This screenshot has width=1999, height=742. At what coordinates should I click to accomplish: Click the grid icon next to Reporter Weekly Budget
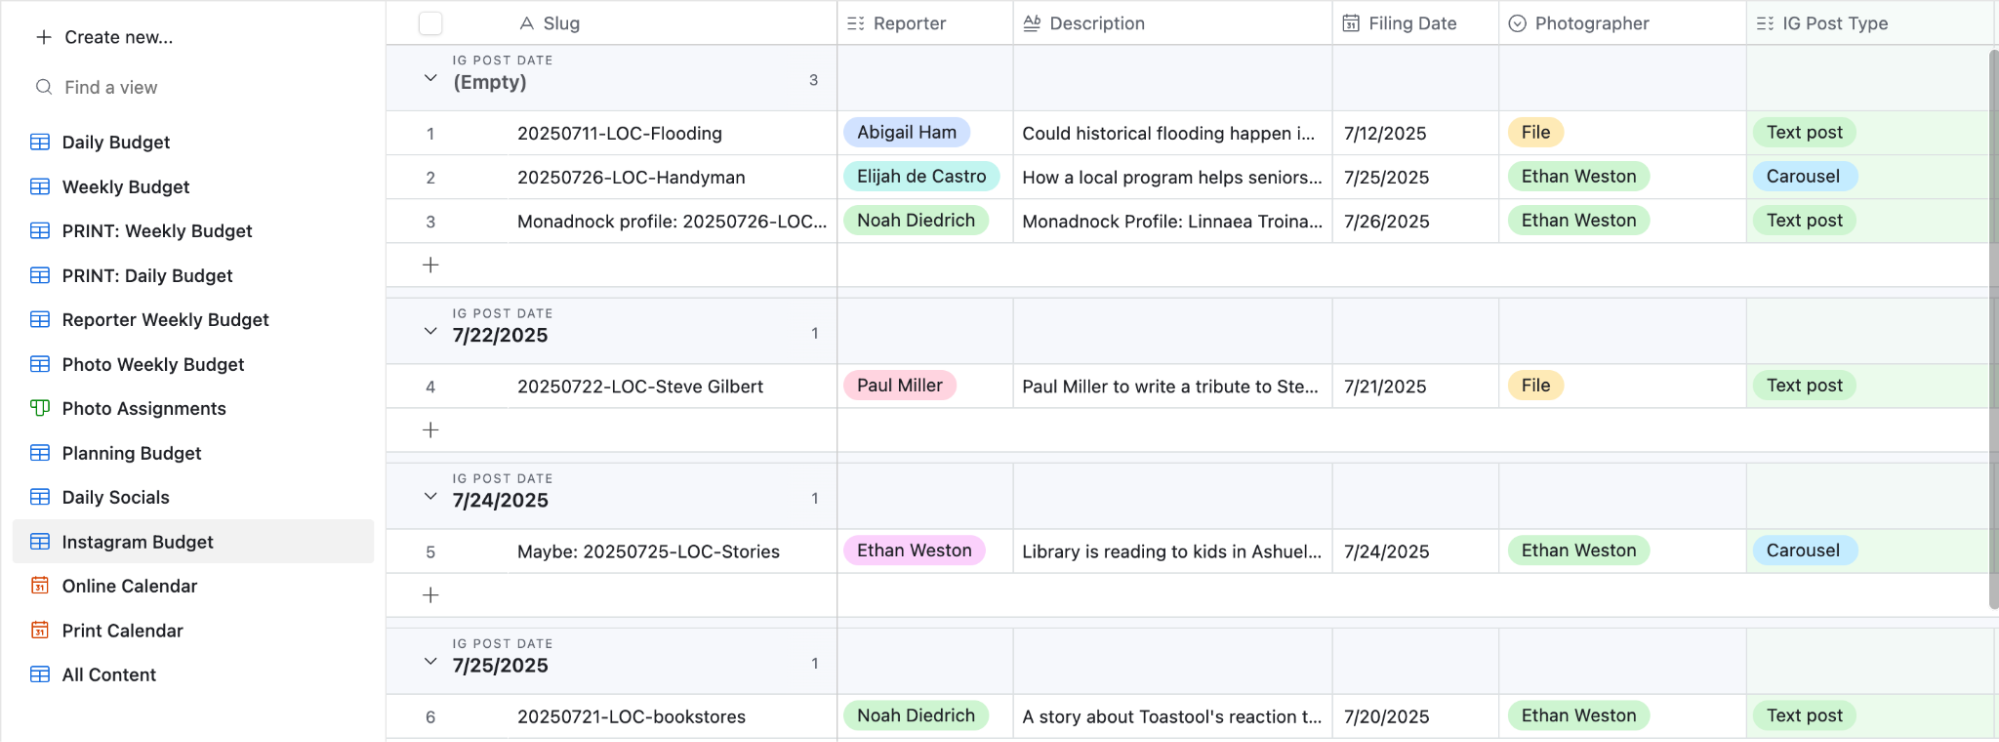click(x=40, y=320)
